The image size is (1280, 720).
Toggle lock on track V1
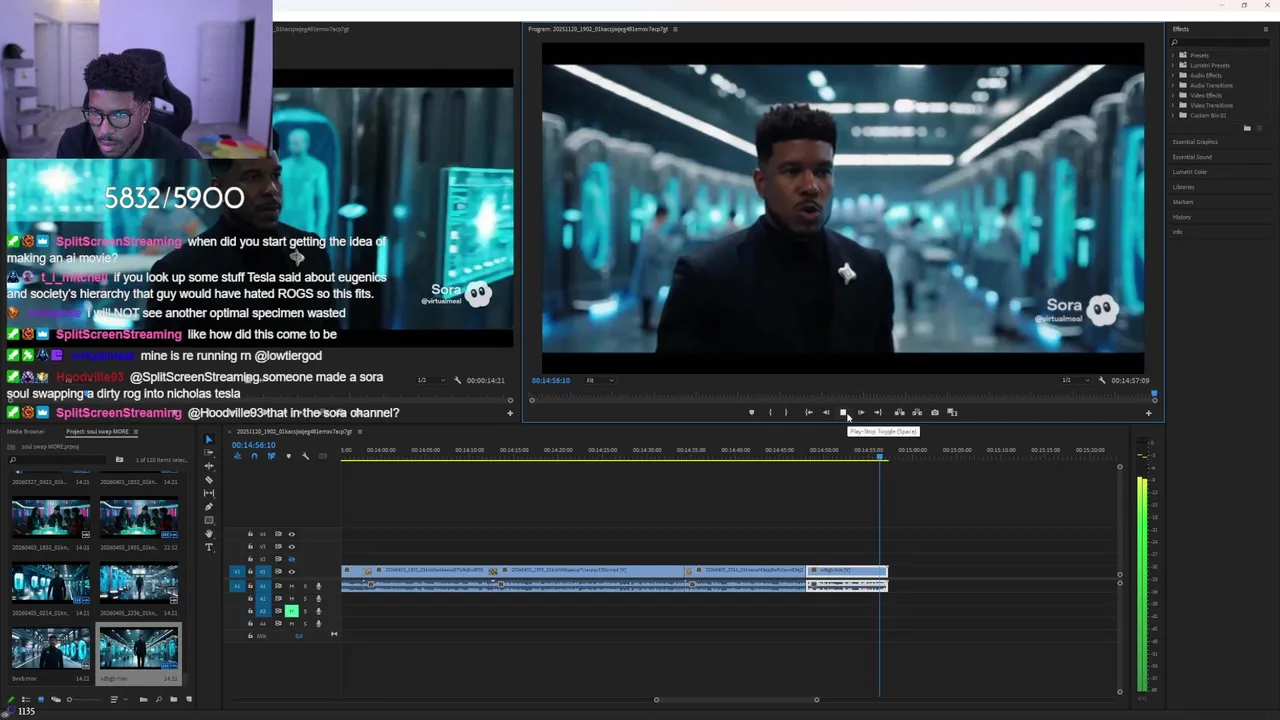tap(250, 572)
